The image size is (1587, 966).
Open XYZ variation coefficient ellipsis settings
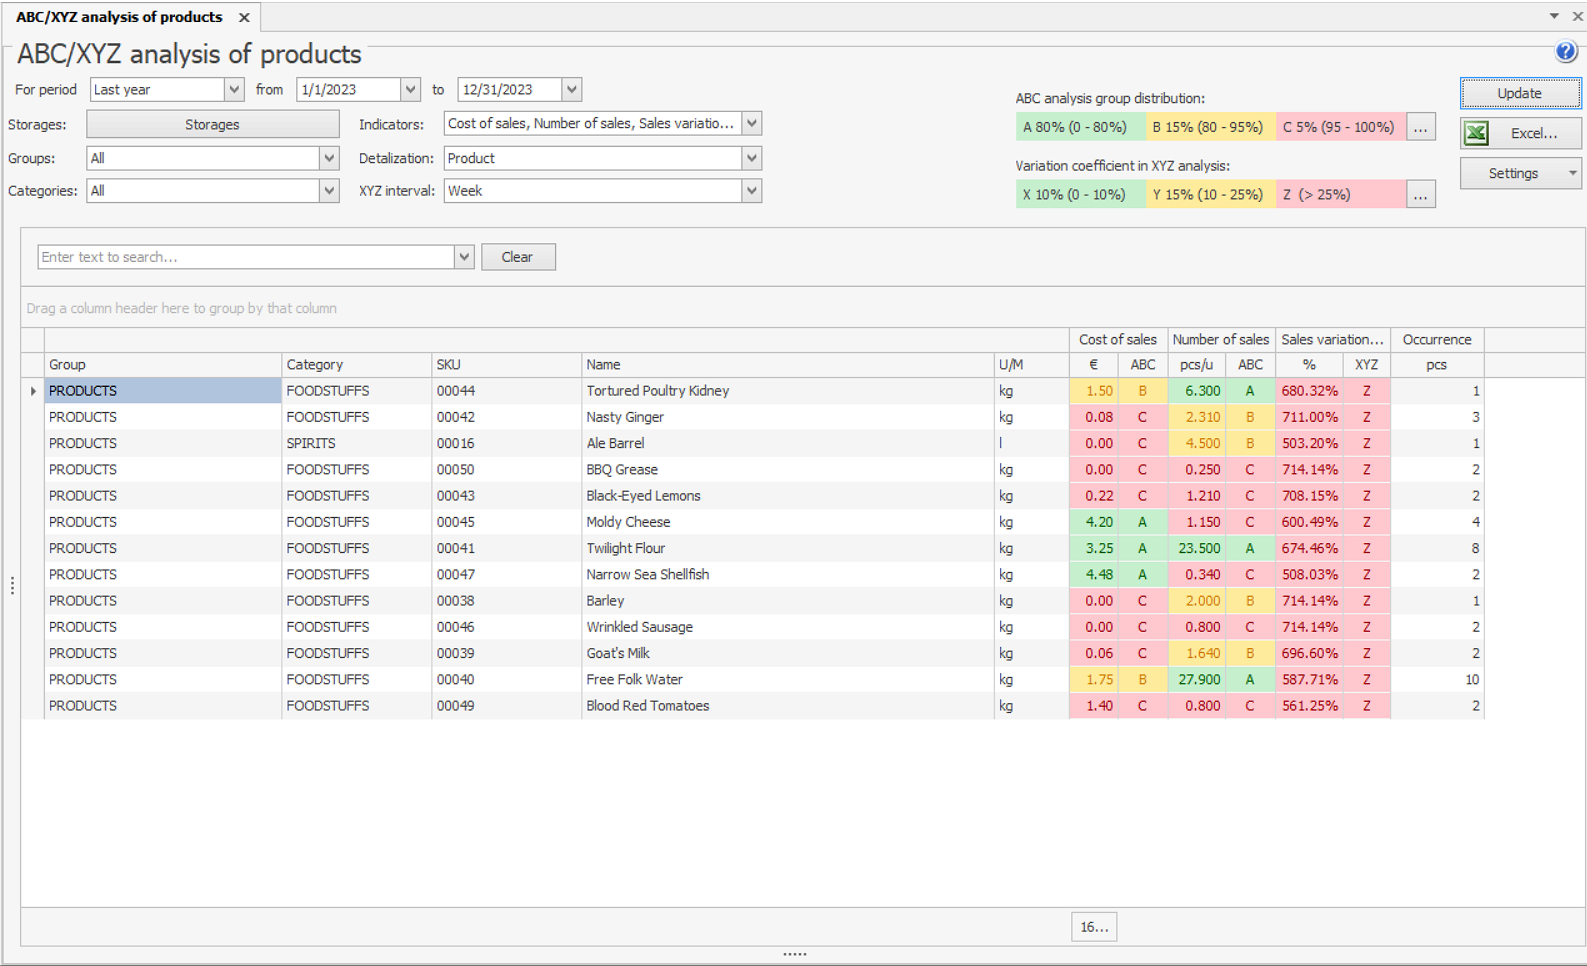(1420, 195)
